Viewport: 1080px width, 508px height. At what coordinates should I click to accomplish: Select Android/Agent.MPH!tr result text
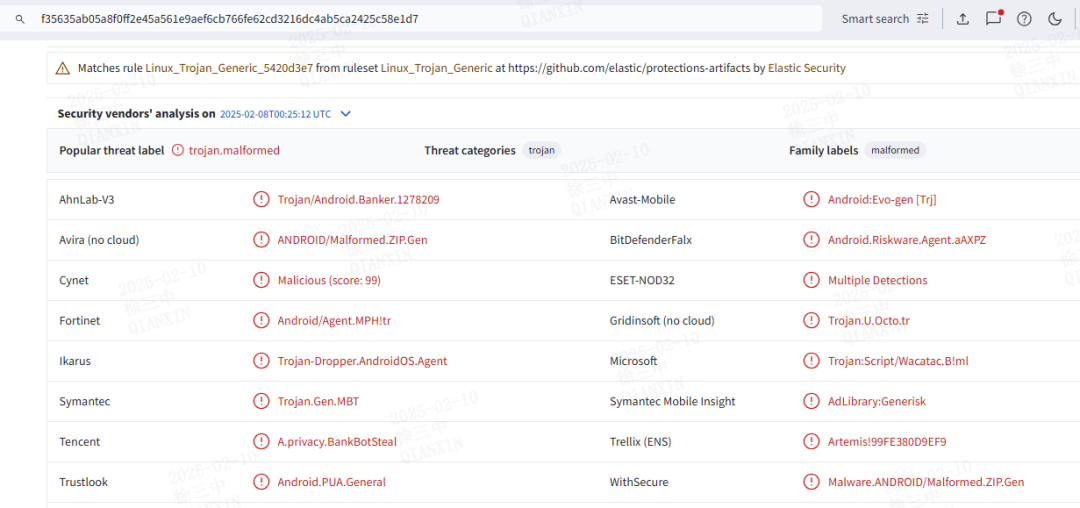(x=335, y=320)
